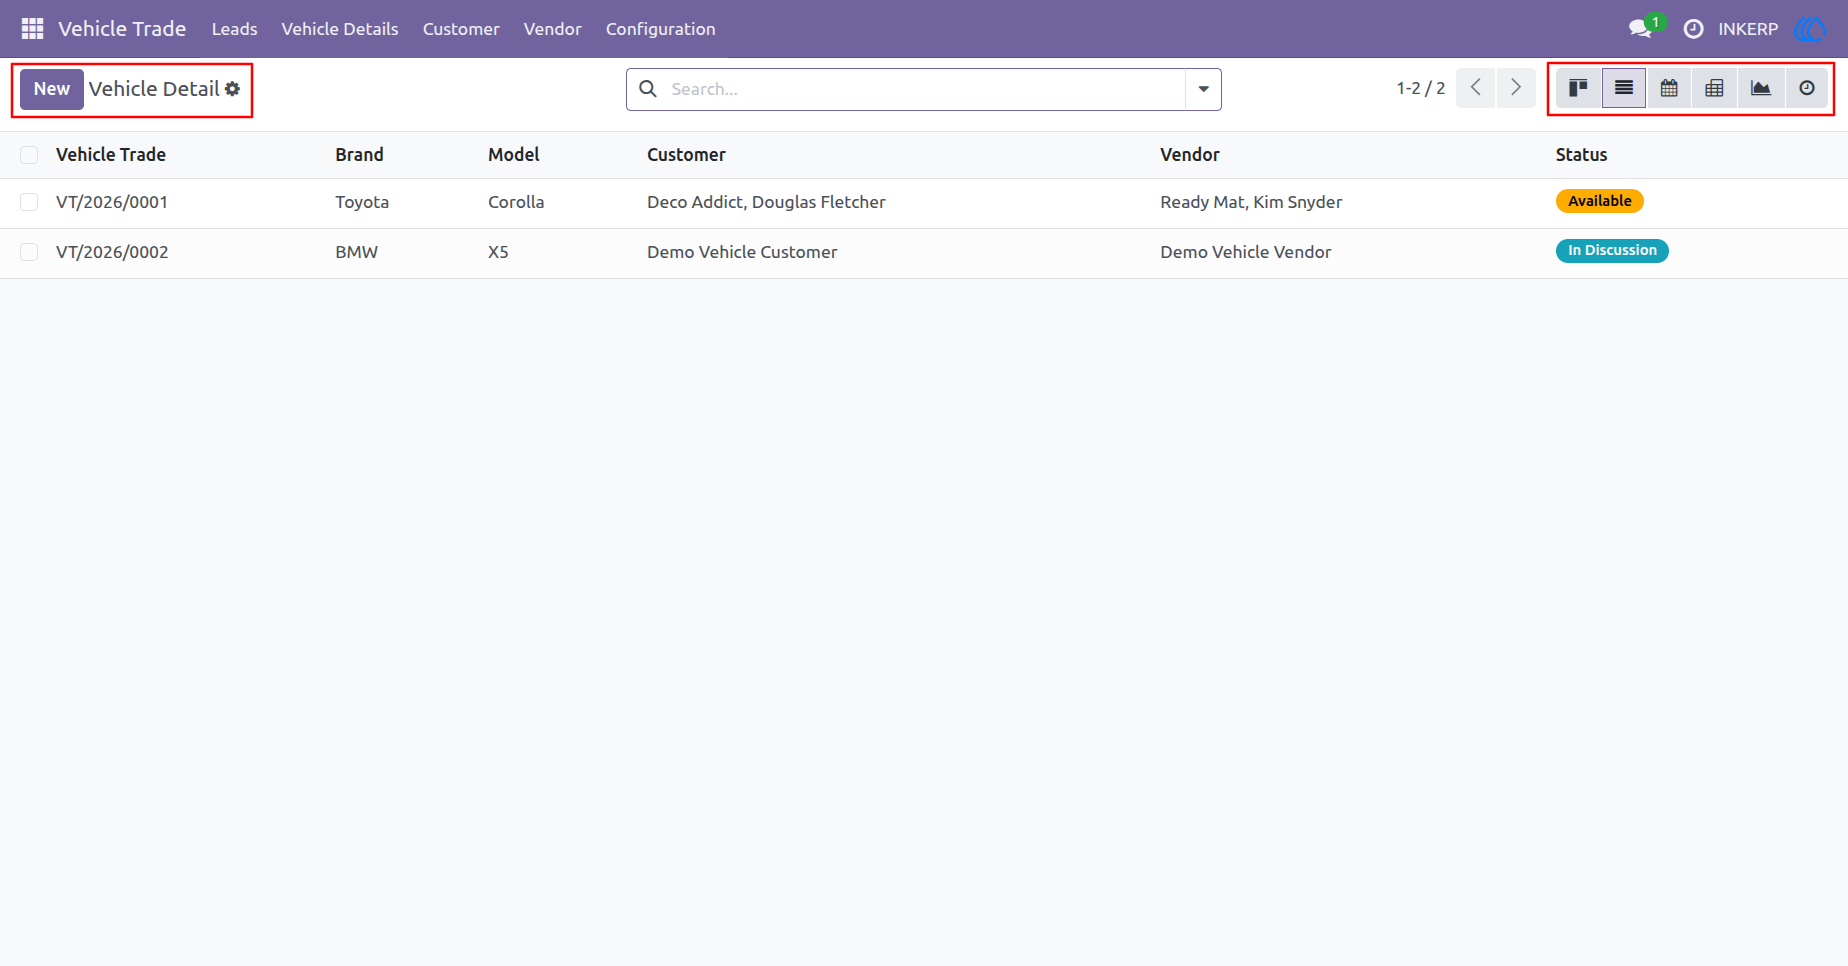Viewport: 1848px width, 966px height.
Task: Tick the checkbox for VT/2026/0001
Action: click(29, 202)
